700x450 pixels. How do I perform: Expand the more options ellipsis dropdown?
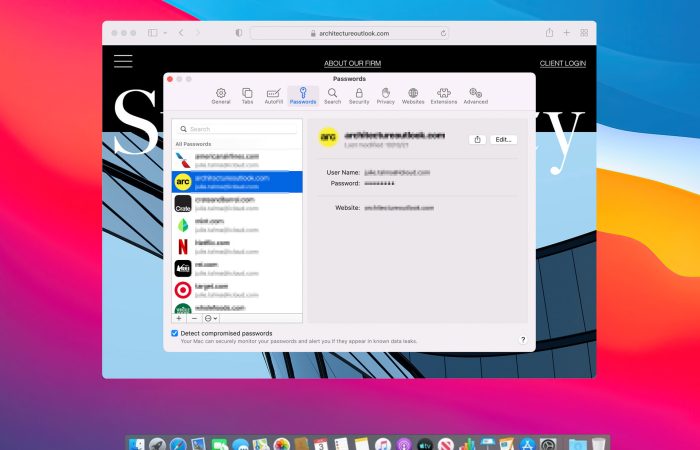[x=211, y=318]
